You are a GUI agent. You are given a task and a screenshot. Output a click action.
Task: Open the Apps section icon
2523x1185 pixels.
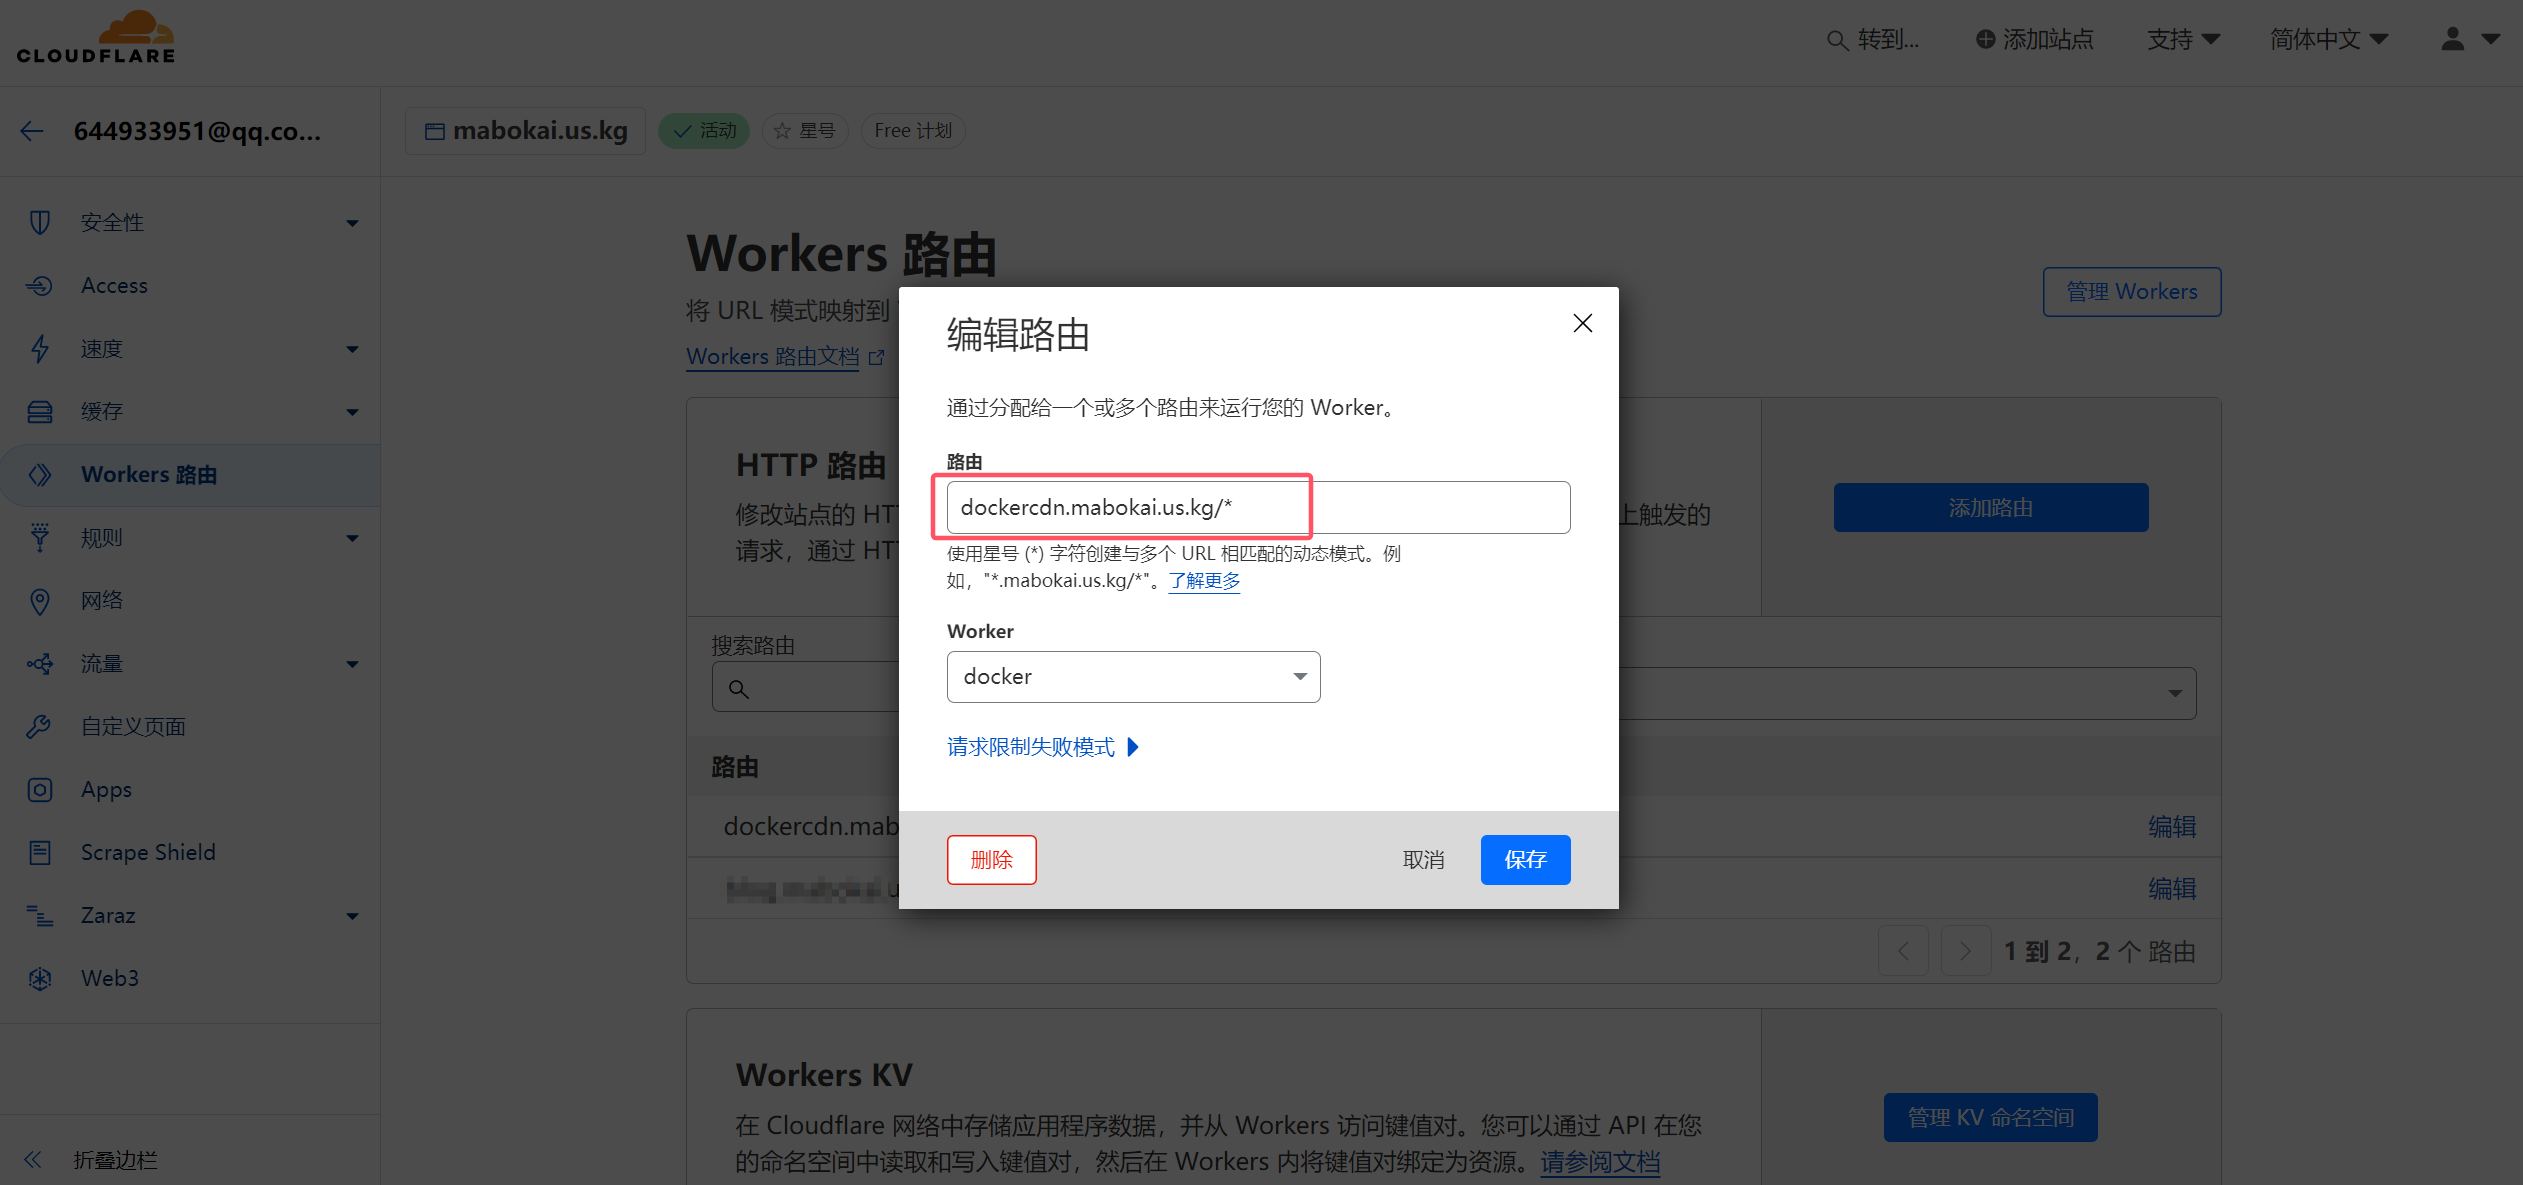click(40, 789)
